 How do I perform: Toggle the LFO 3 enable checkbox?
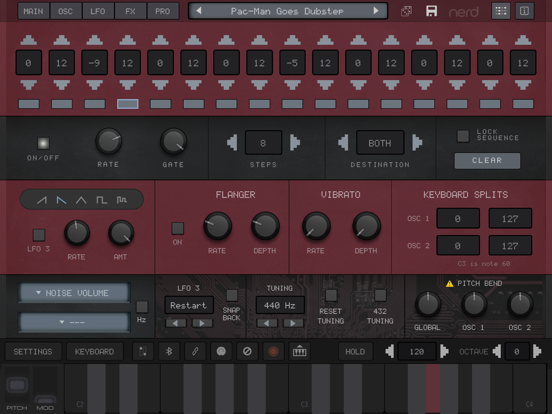coord(39,235)
